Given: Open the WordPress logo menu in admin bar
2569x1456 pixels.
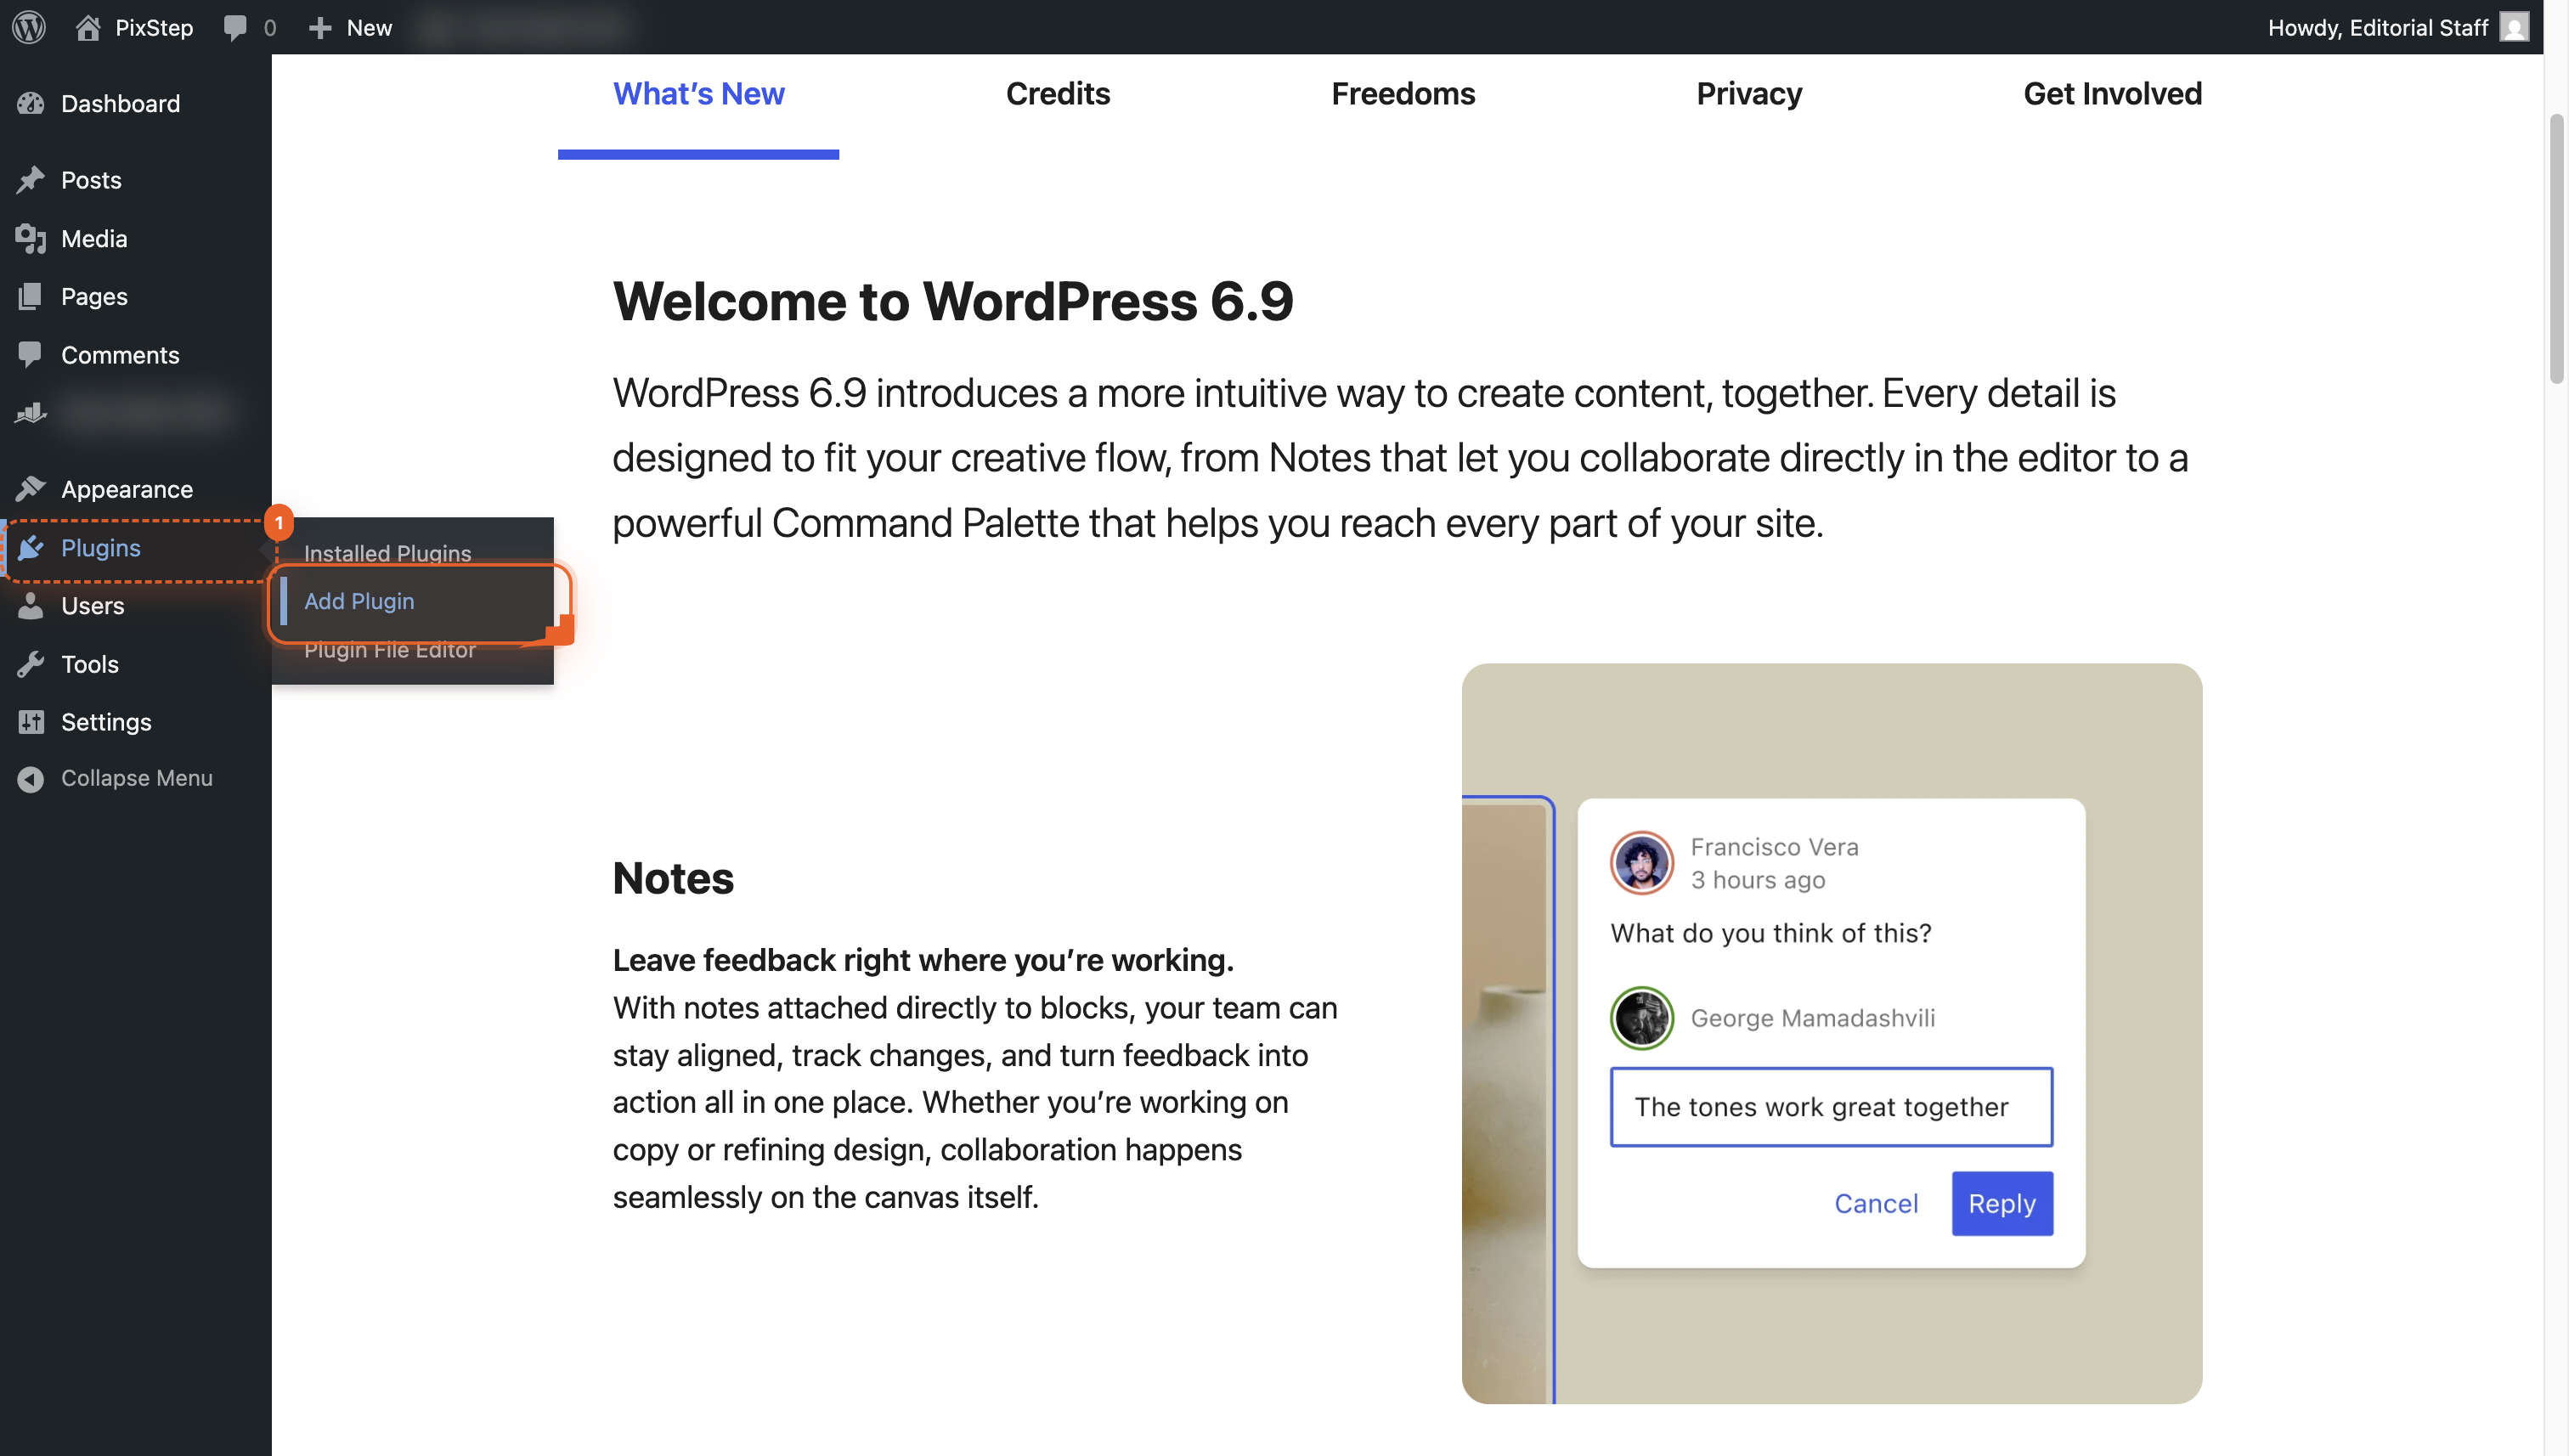Looking at the screenshot, I should 28,27.
